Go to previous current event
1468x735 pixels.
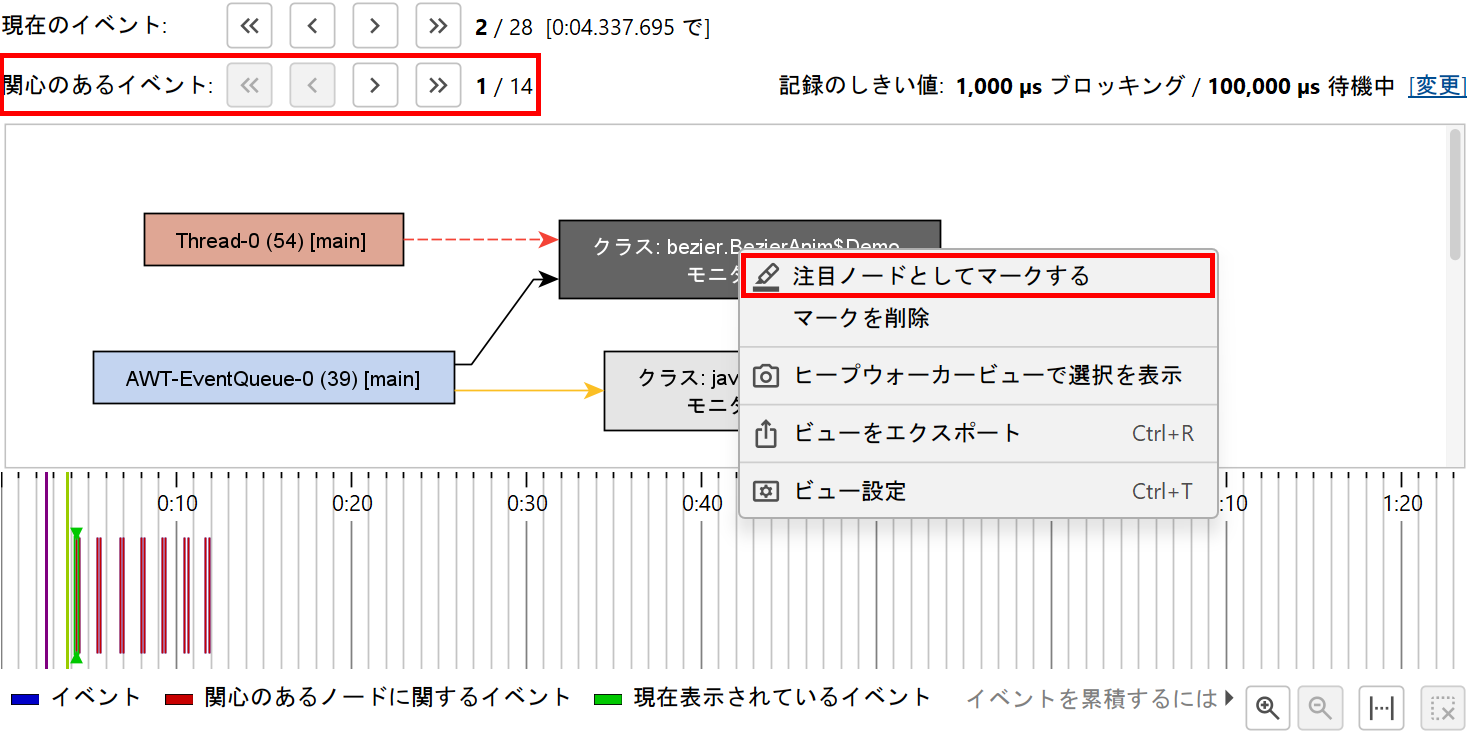(312, 26)
